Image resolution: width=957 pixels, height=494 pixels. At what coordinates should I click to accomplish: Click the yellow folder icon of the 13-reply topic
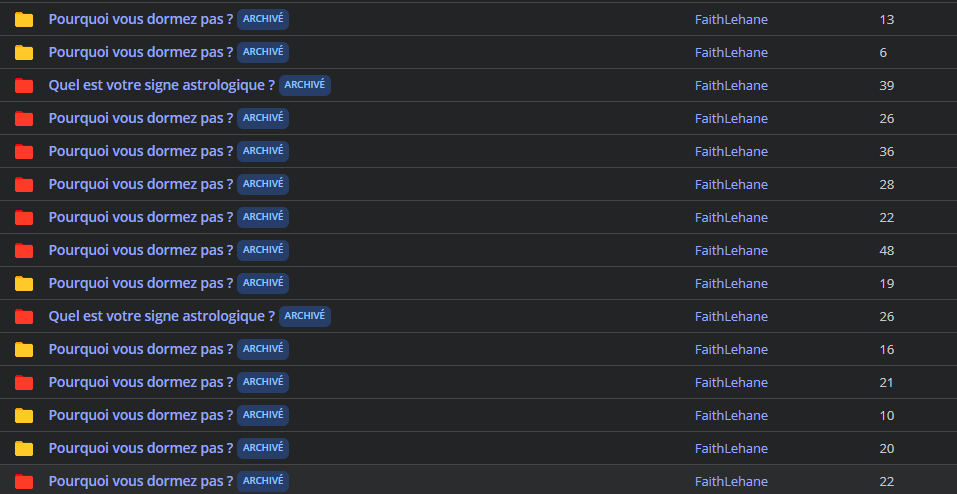[24, 20]
